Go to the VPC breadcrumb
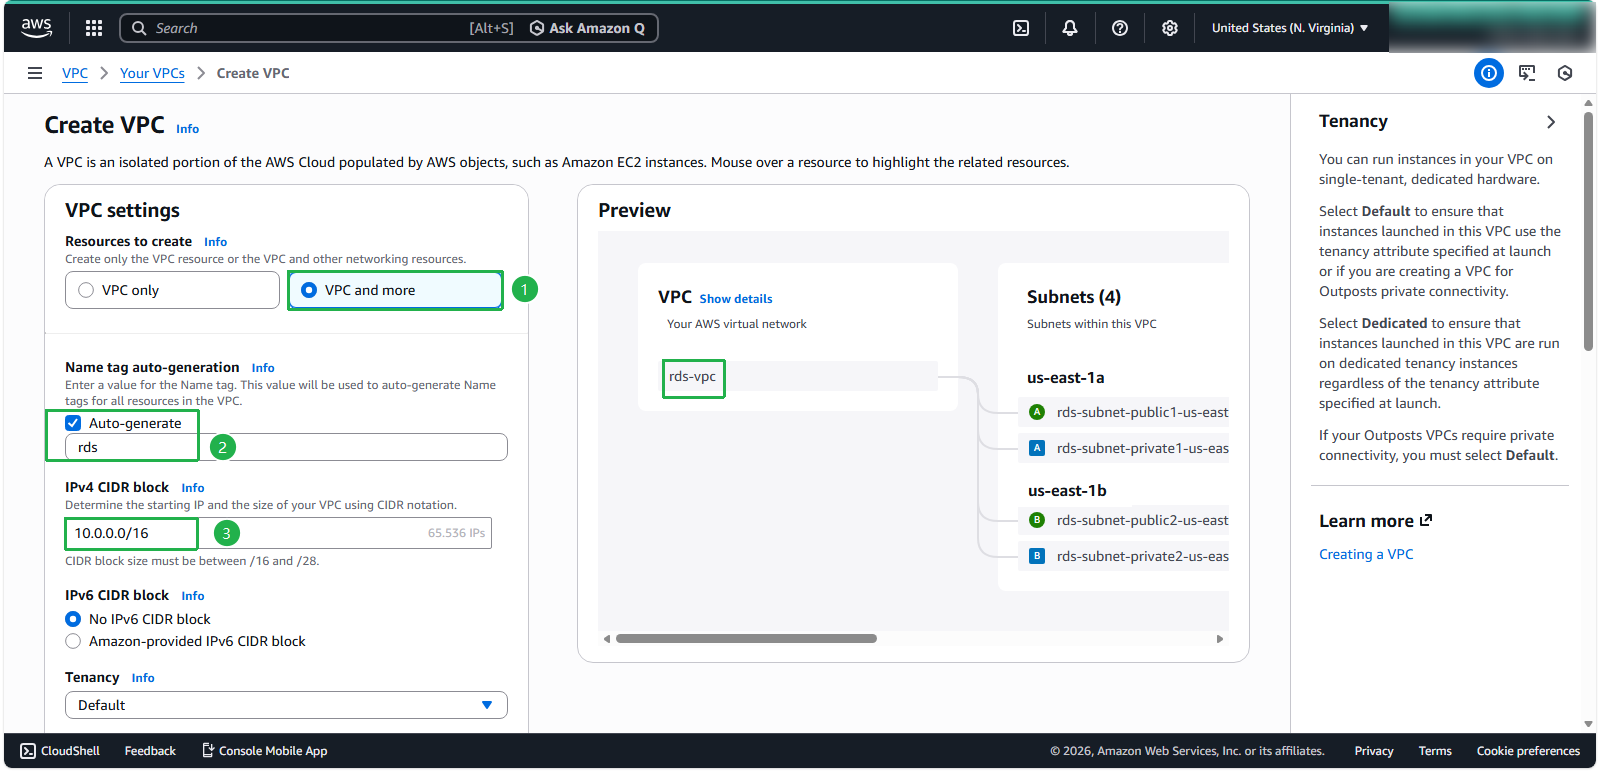 click(75, 73)
